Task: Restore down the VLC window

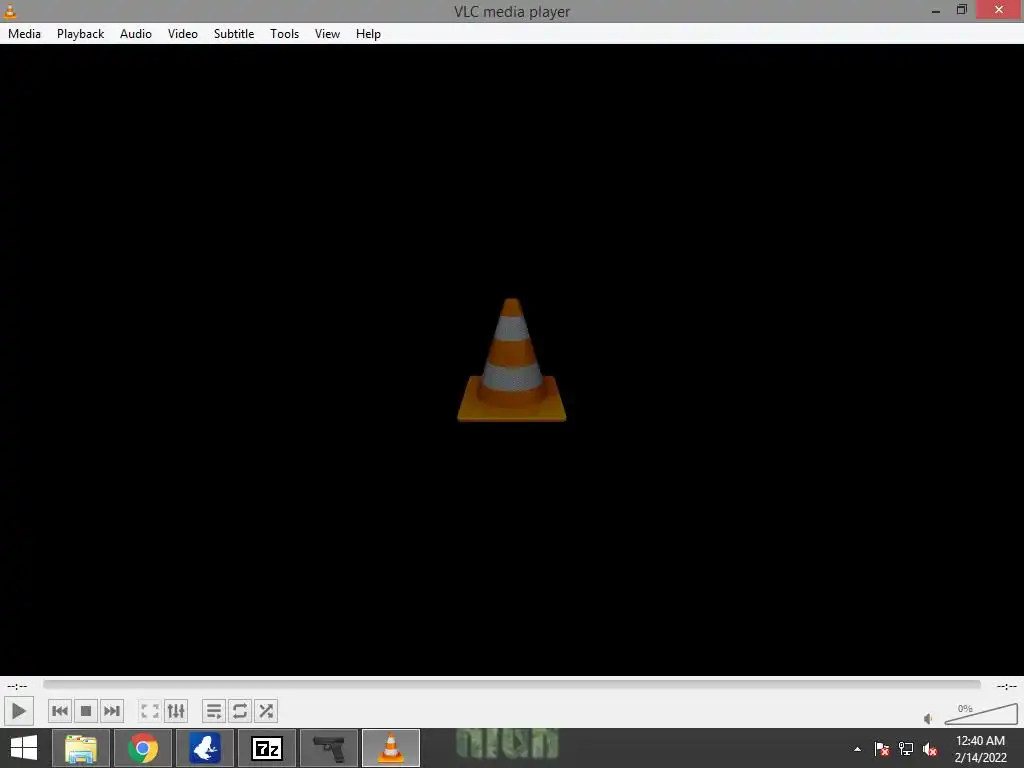Action: click(962, 10)
